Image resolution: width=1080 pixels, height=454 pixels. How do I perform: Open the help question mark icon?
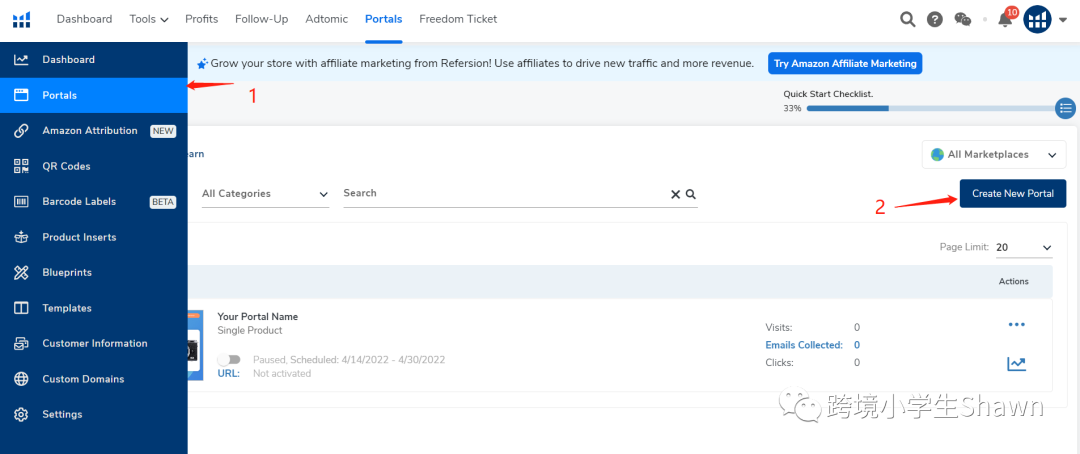[935, 19]
